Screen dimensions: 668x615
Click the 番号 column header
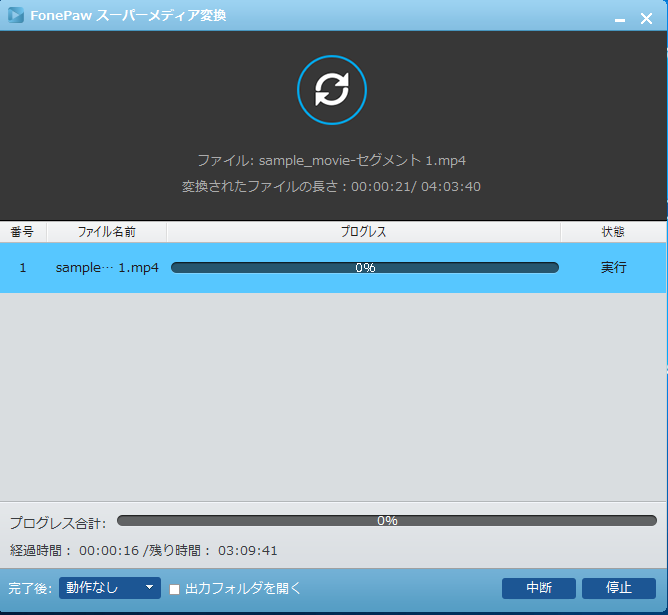23,232
